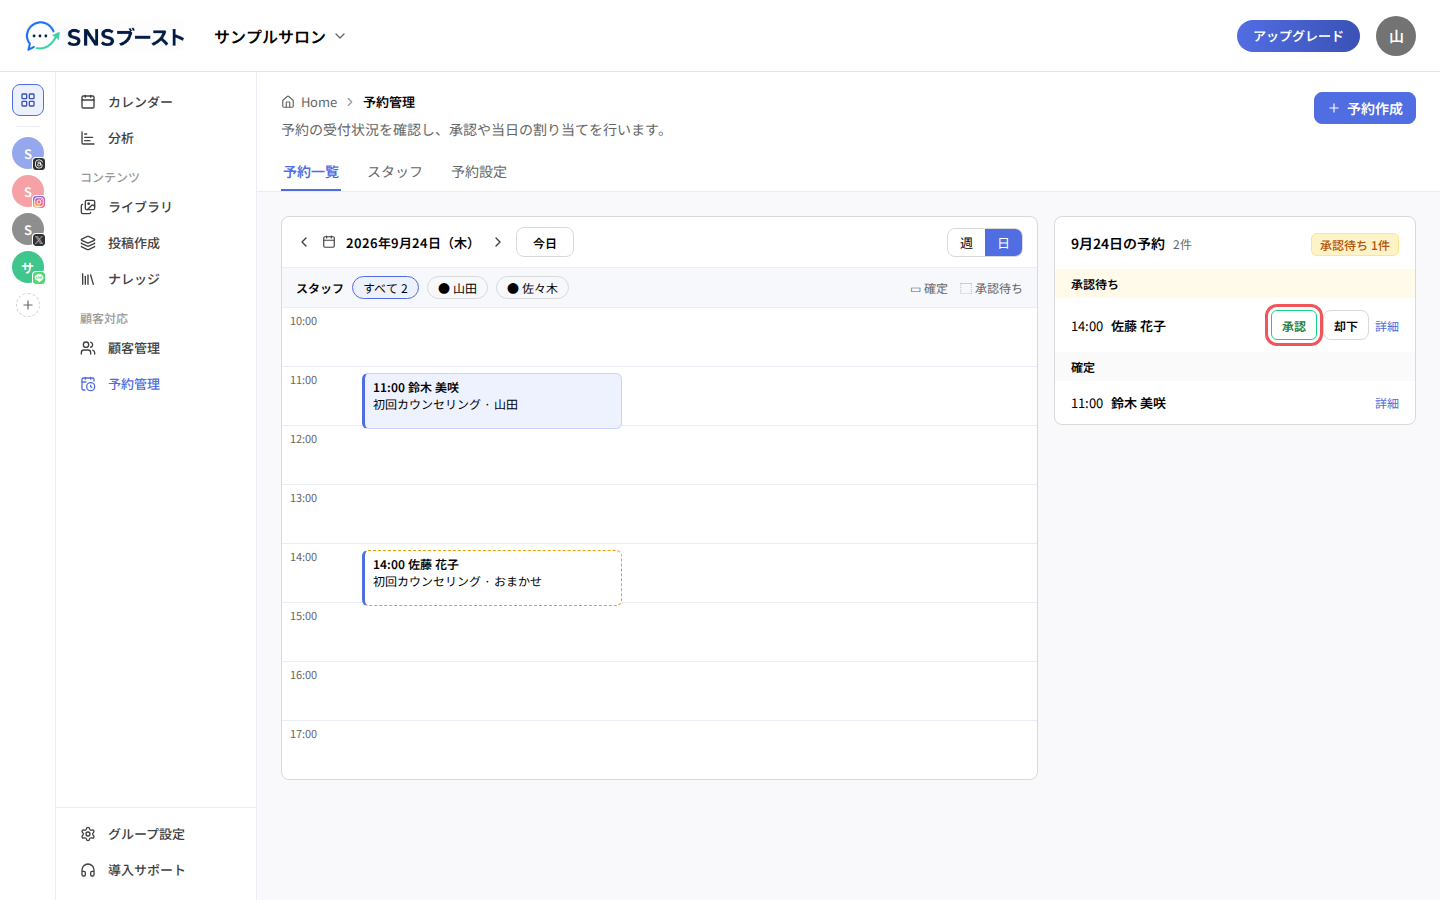Image resolution: width=1440 pixels, height=900 pixels.
Task: Reject 佐藤 花子 reservation with 却下
Action: tap(1346, 326)
